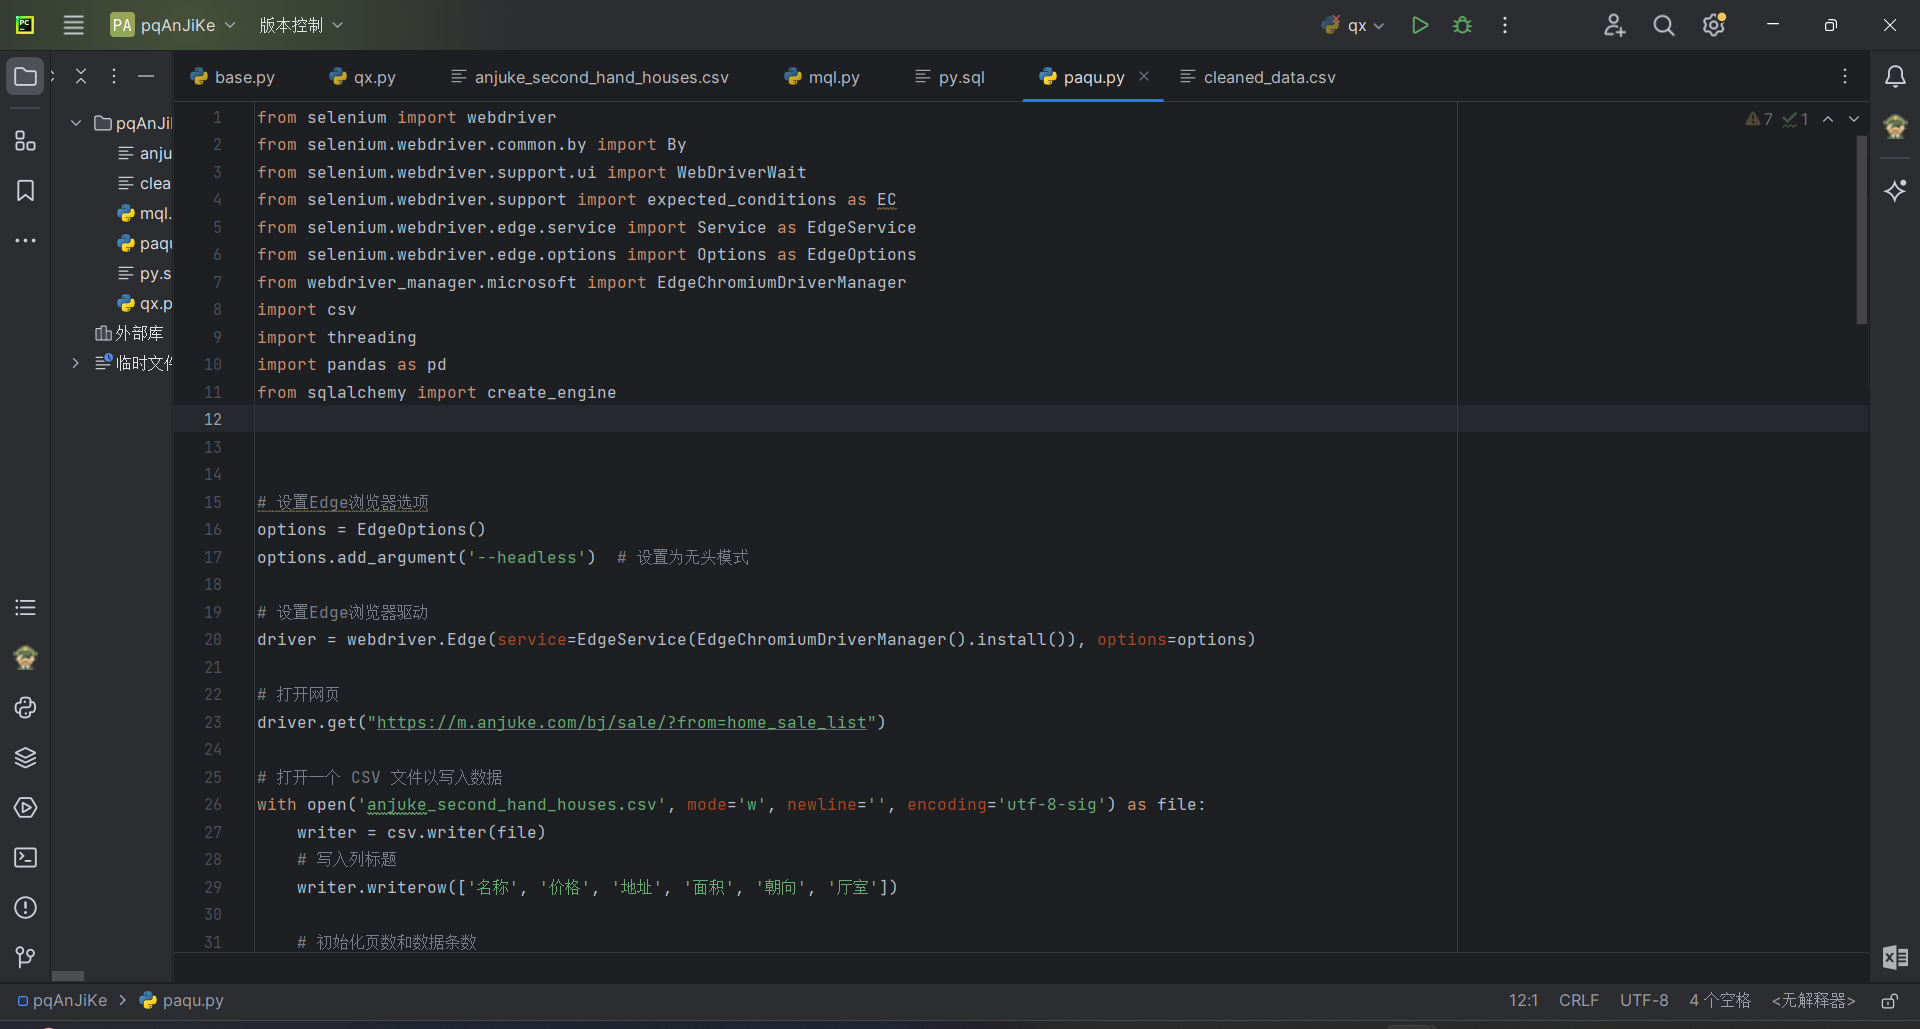Change CRLF line separator
The height and width of the screenshot is (1029, 1920).
[x=1579, y=1000]
